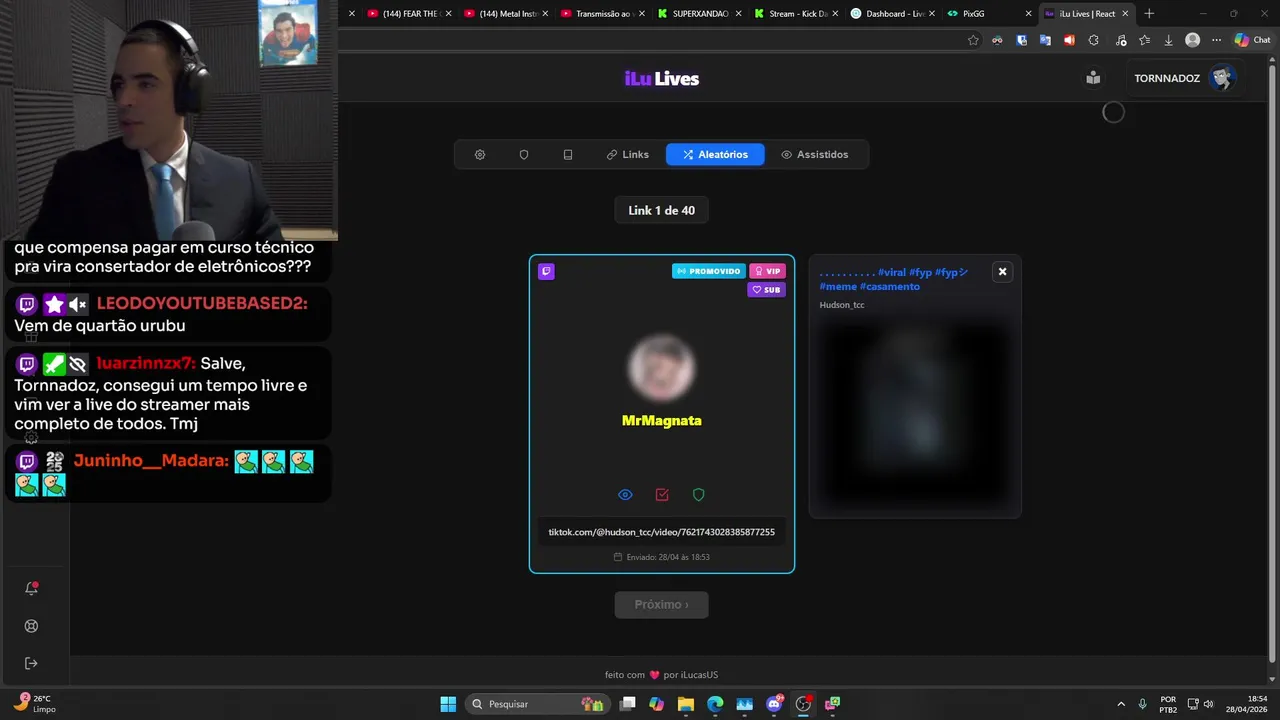
Task: Open Microsoft Edge from the taskbar
Action: (715, 704)
